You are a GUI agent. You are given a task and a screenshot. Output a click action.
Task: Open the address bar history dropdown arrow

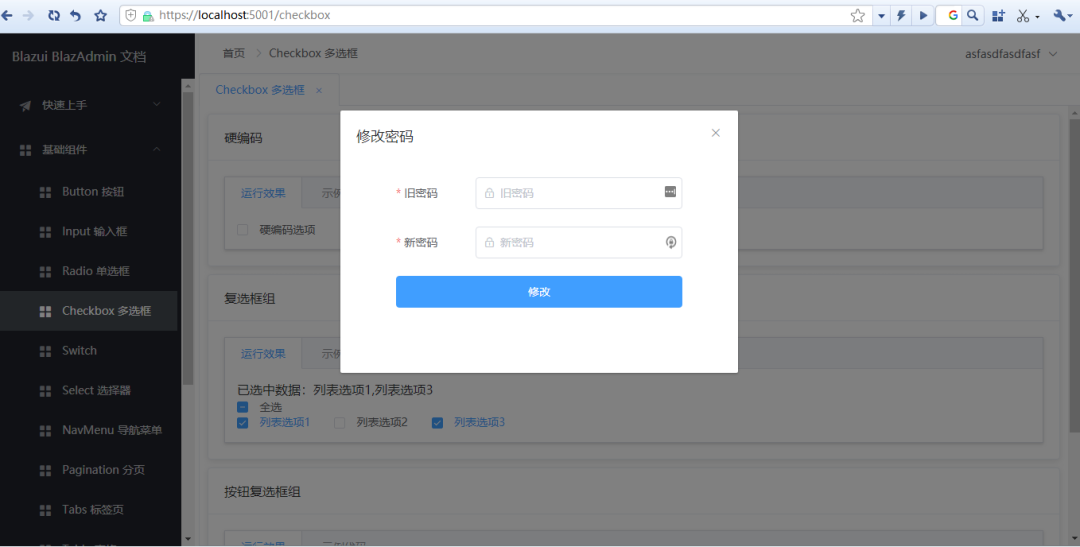(881, 15)
